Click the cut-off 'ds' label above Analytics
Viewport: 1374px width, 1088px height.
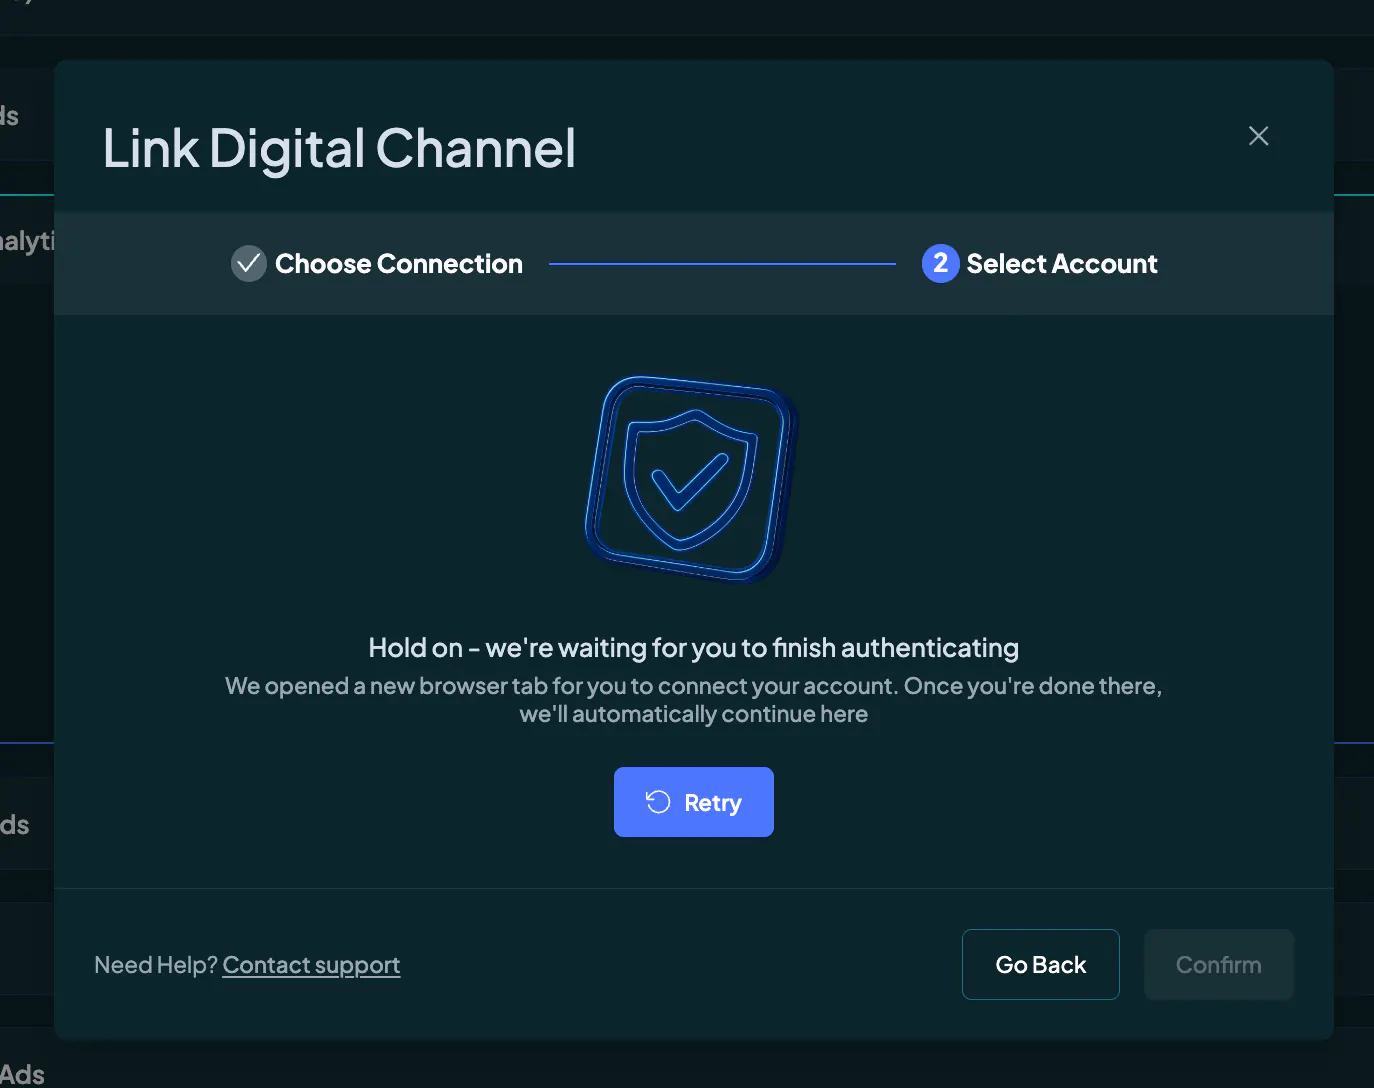(9, 116)
